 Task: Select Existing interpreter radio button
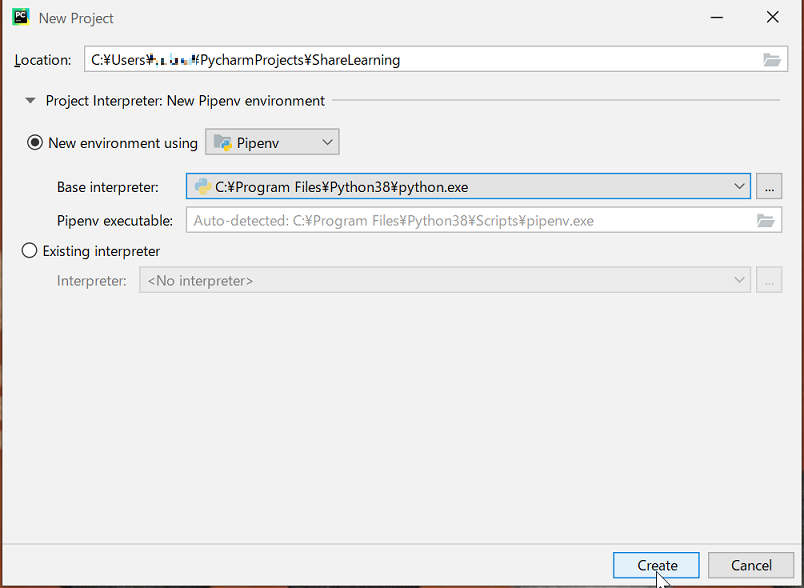29,251
